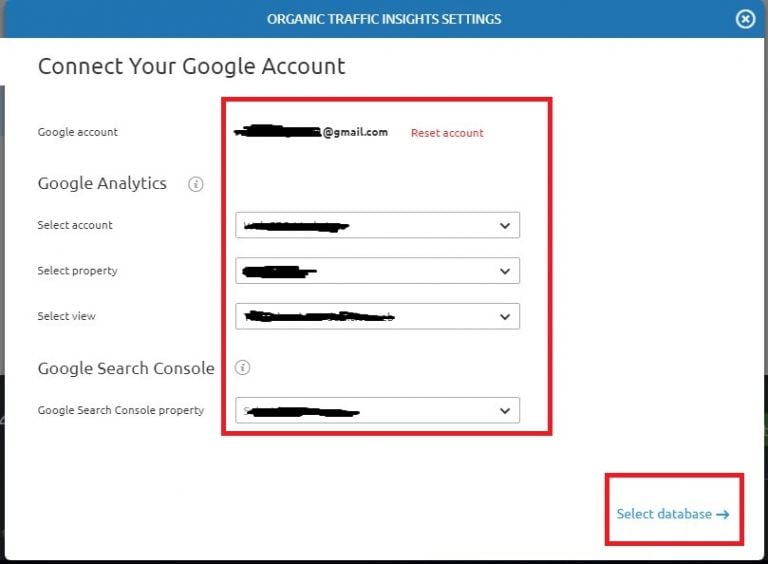Click the Select view label
This screenshot has width=768, height=564.
pos(67,316)
